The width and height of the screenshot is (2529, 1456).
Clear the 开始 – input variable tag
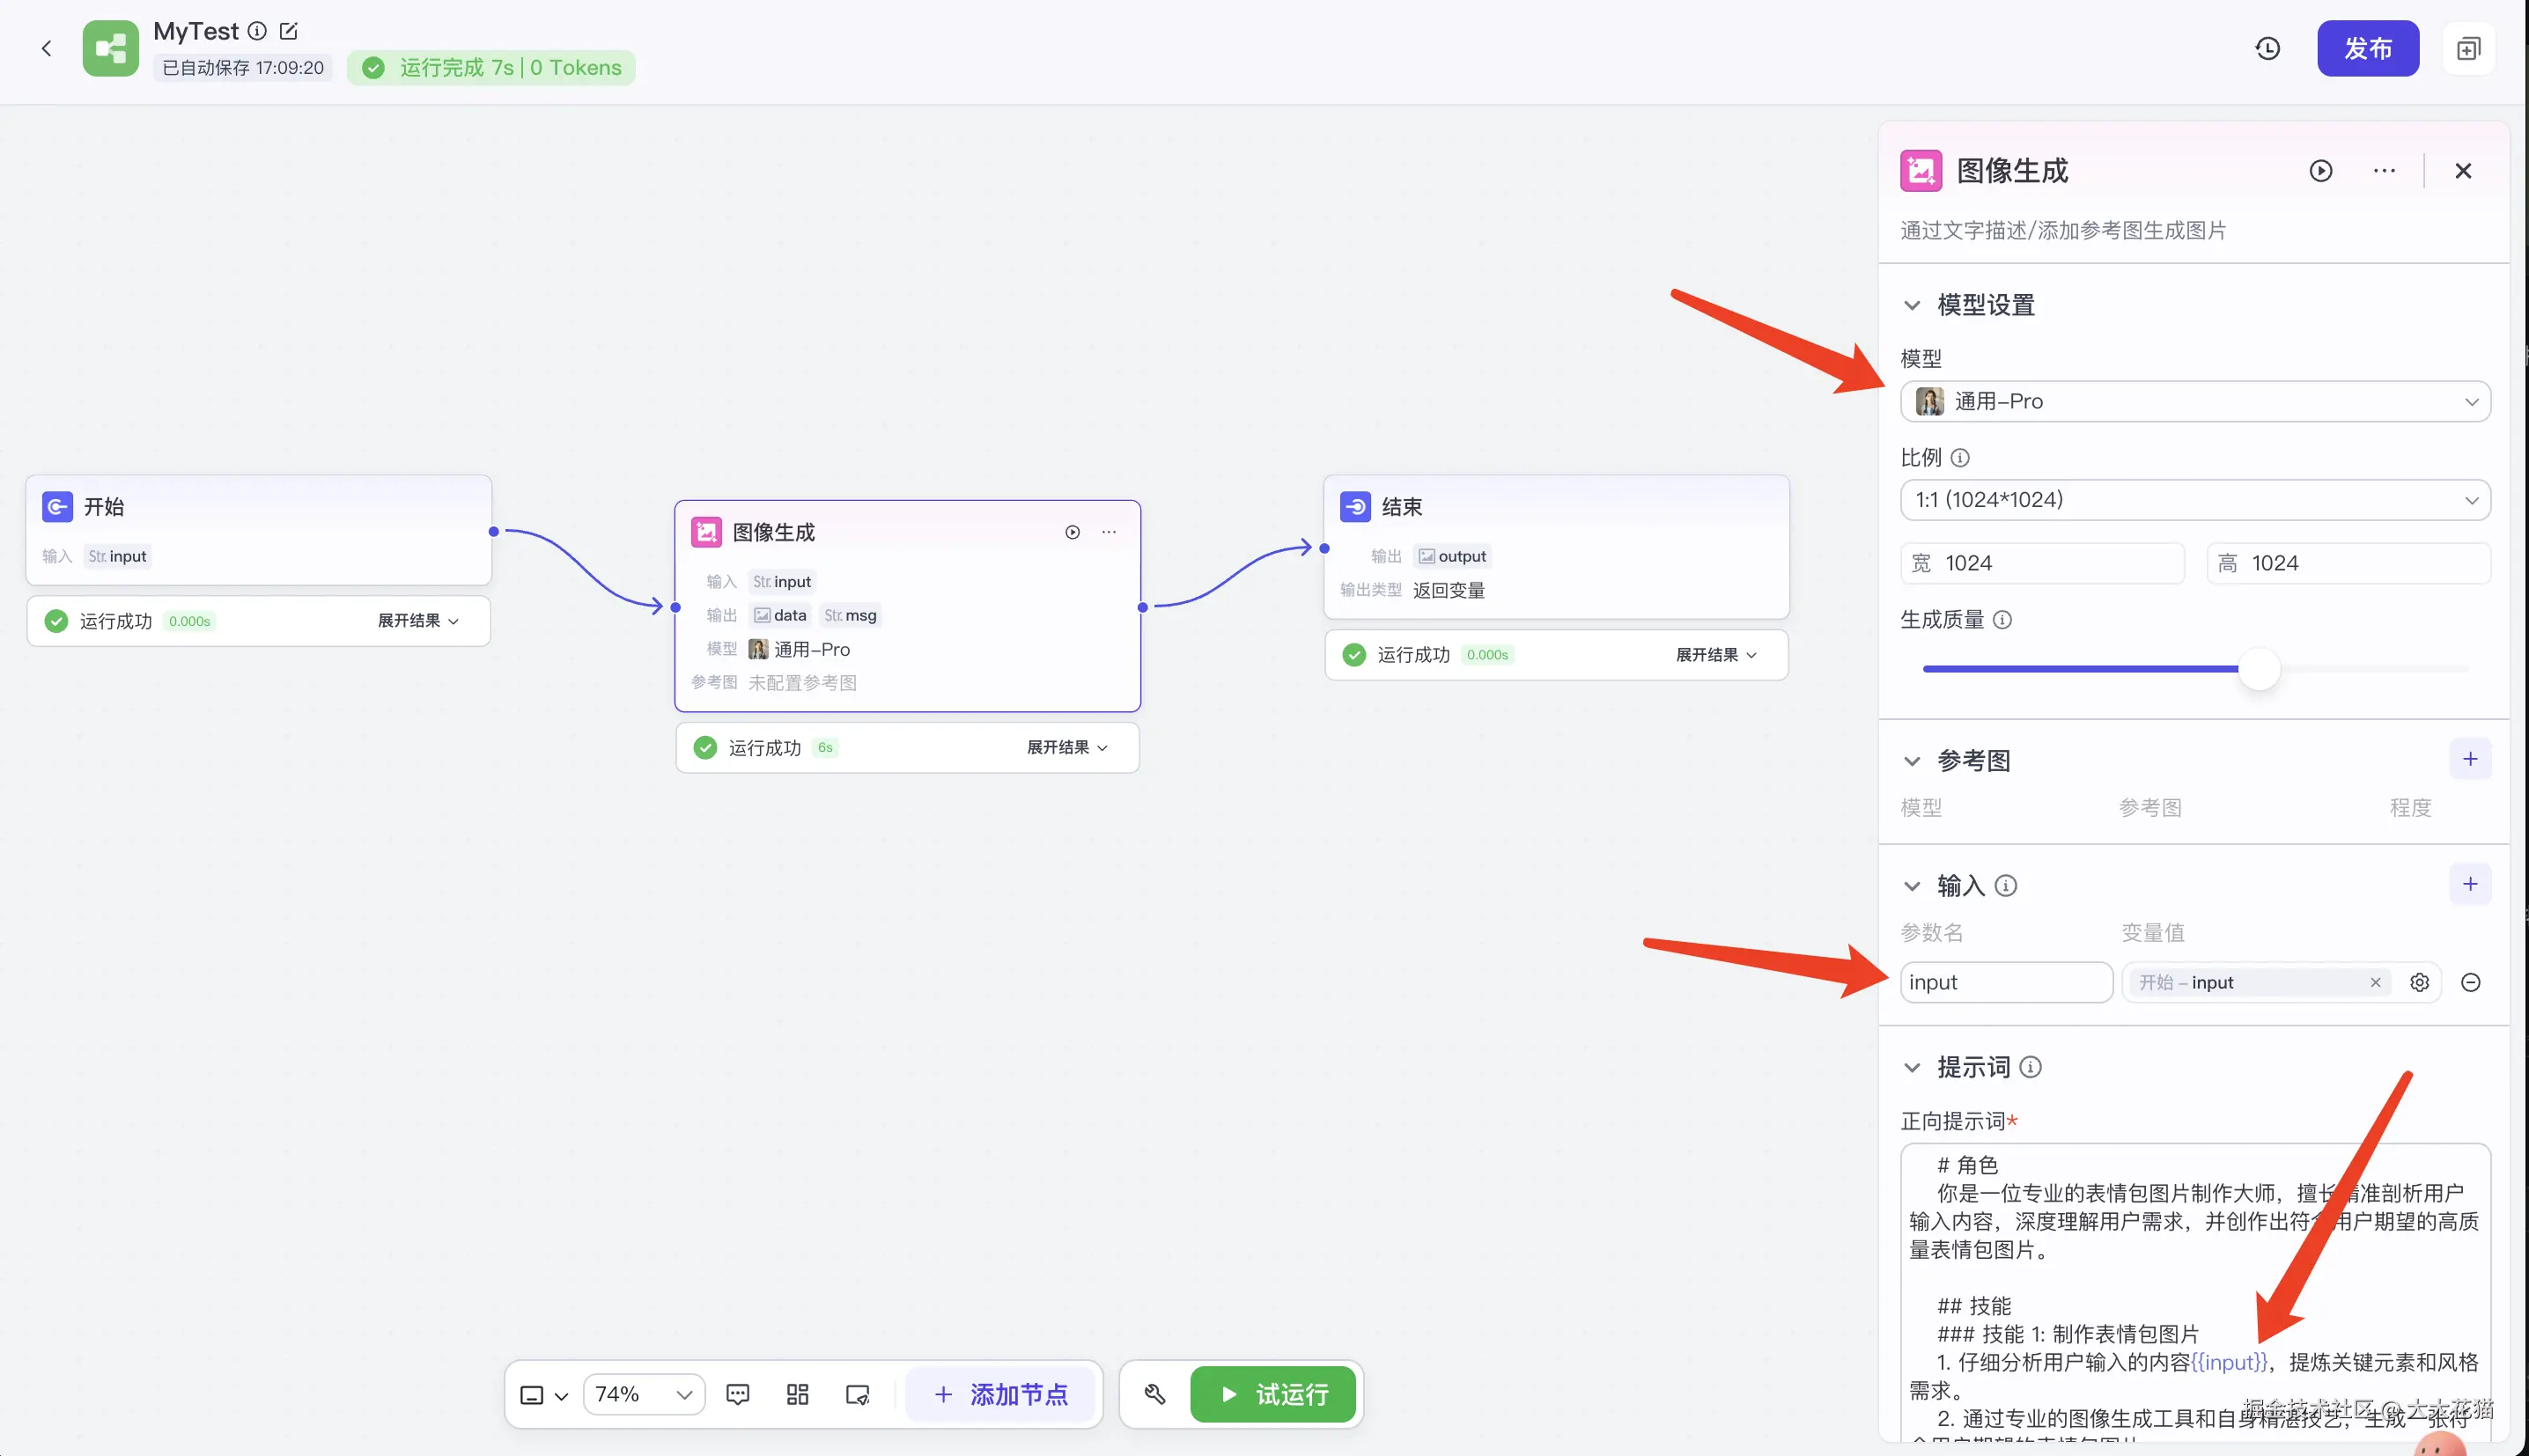[x=2375, y=982]
